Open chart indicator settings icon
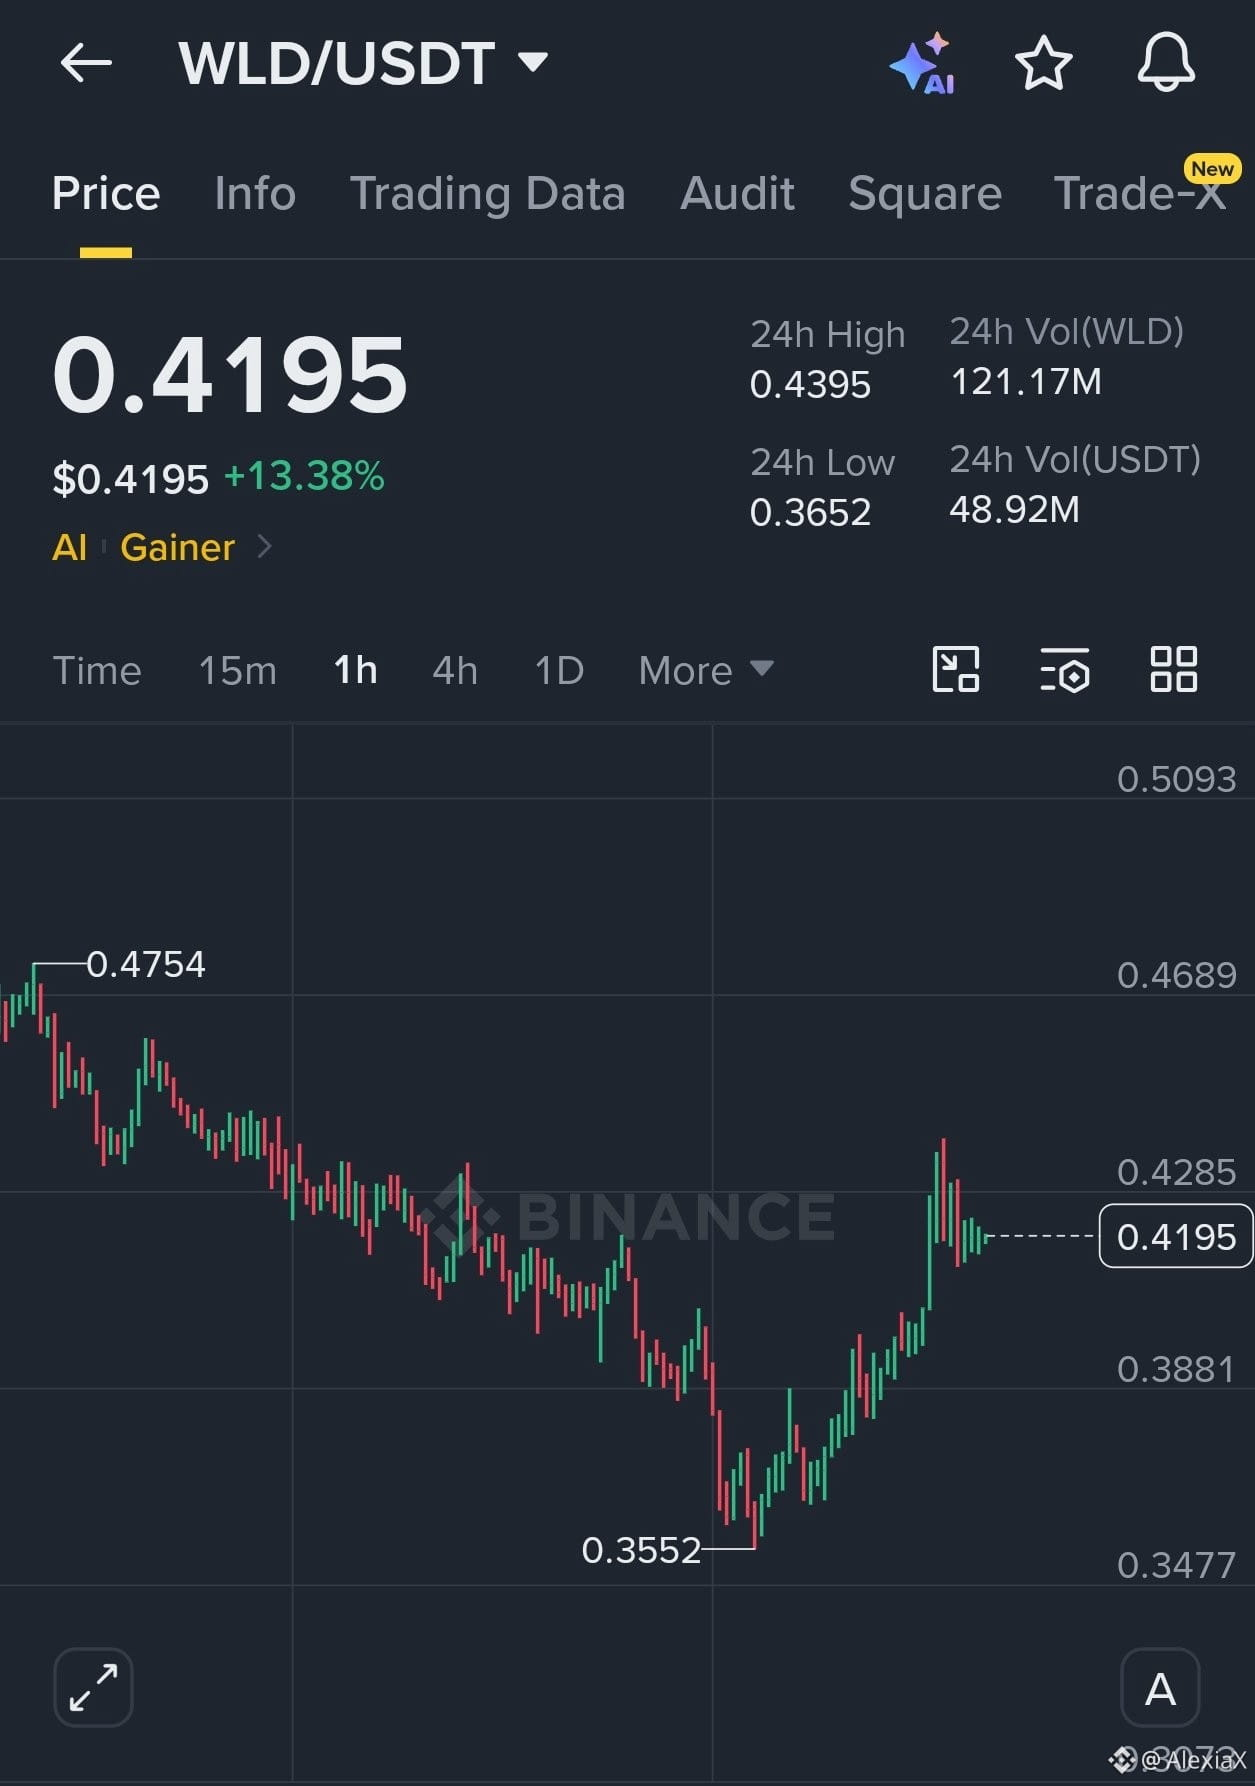This screenshot has height=1786, width=1255. click(x=1064, y=669)
